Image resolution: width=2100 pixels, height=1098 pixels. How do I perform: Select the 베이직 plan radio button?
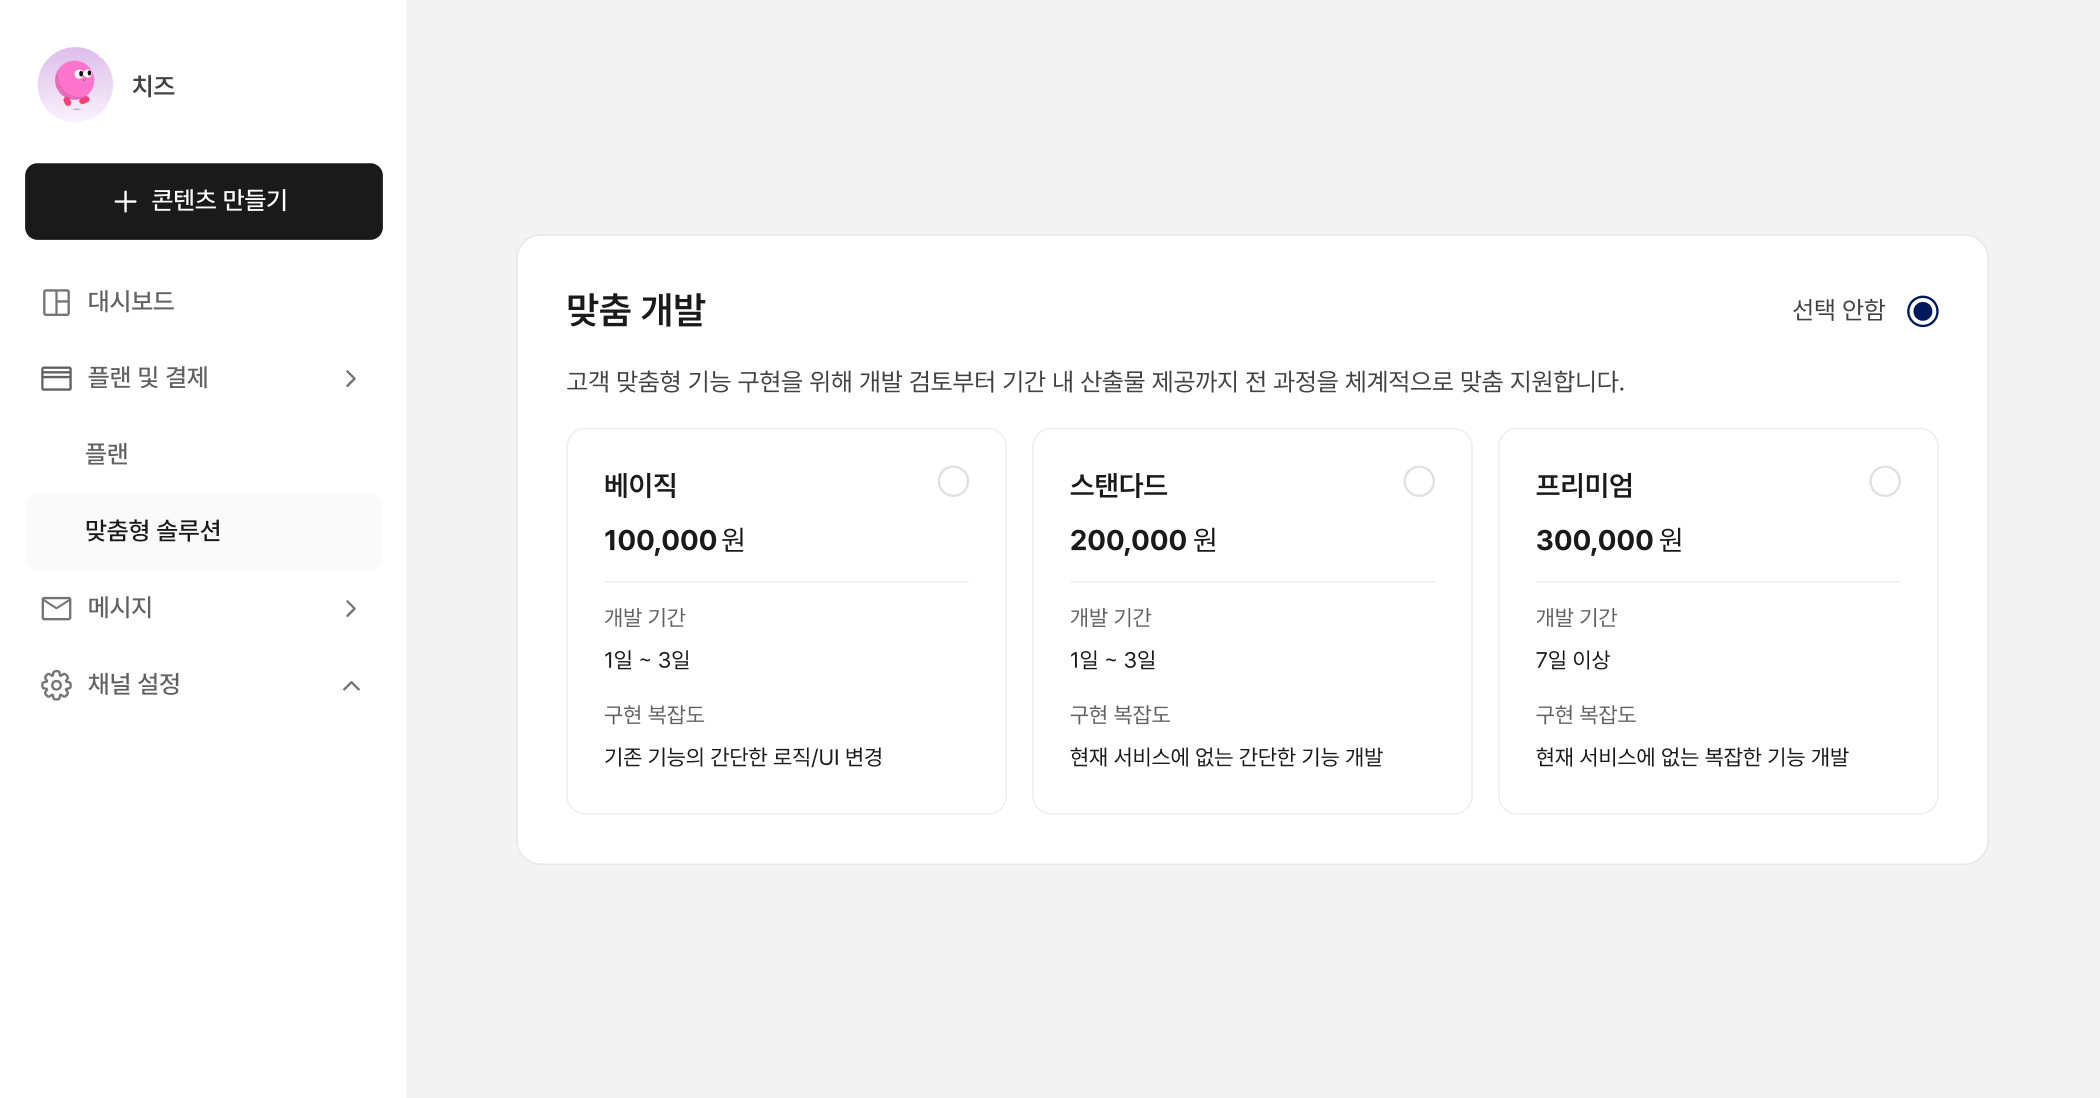tap(953, 482)
